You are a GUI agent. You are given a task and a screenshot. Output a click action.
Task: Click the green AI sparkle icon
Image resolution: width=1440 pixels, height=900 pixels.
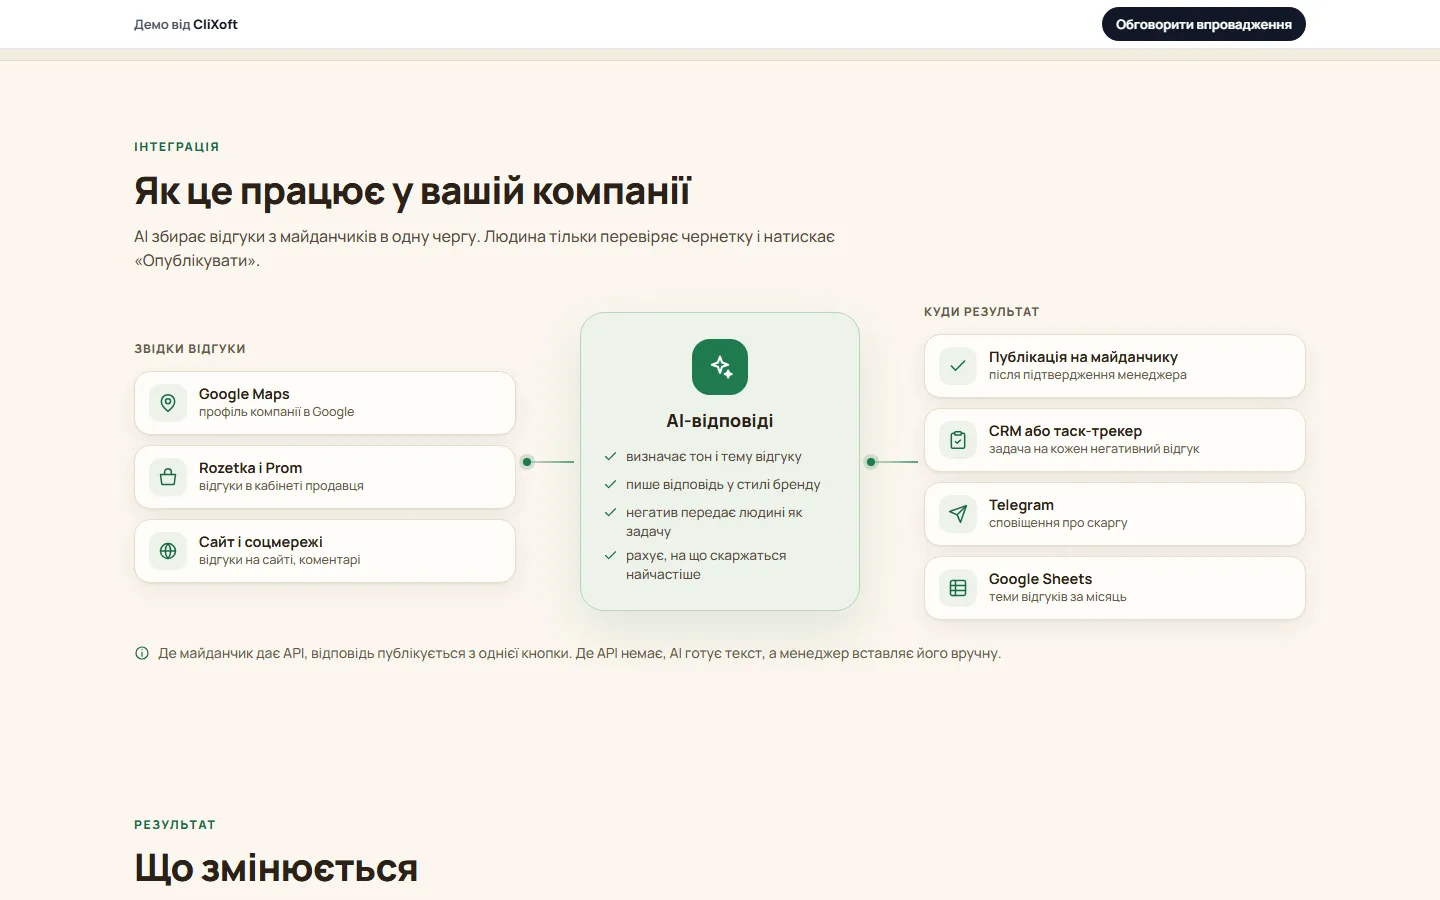(x=720, y=367)
